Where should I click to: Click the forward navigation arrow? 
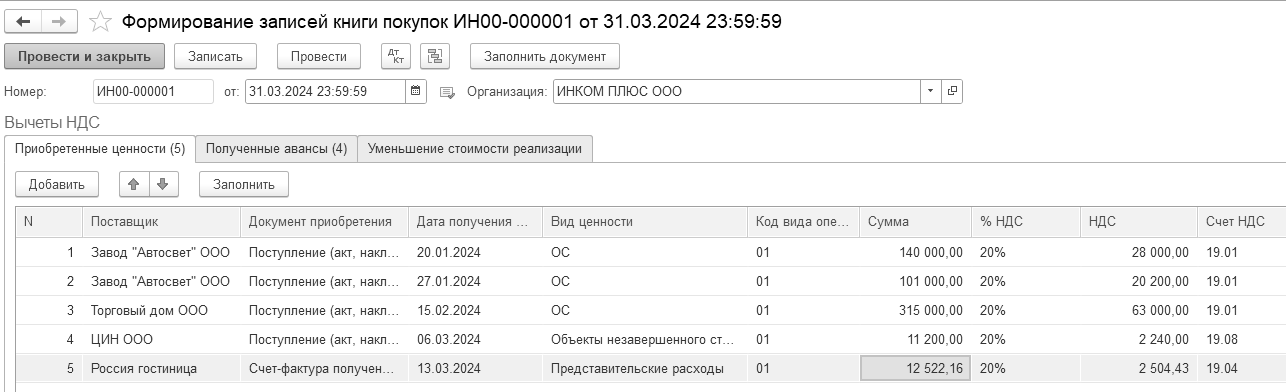(59, 21)
